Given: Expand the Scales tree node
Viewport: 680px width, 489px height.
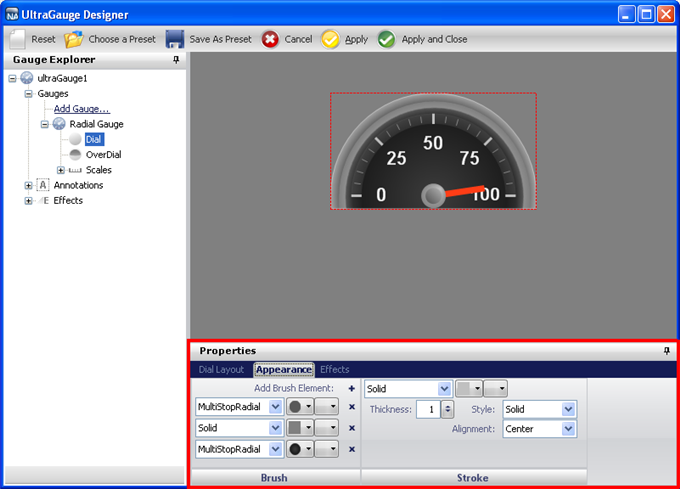Looking at the screenshot, I should pyautogui.click(x=61, y=170).
